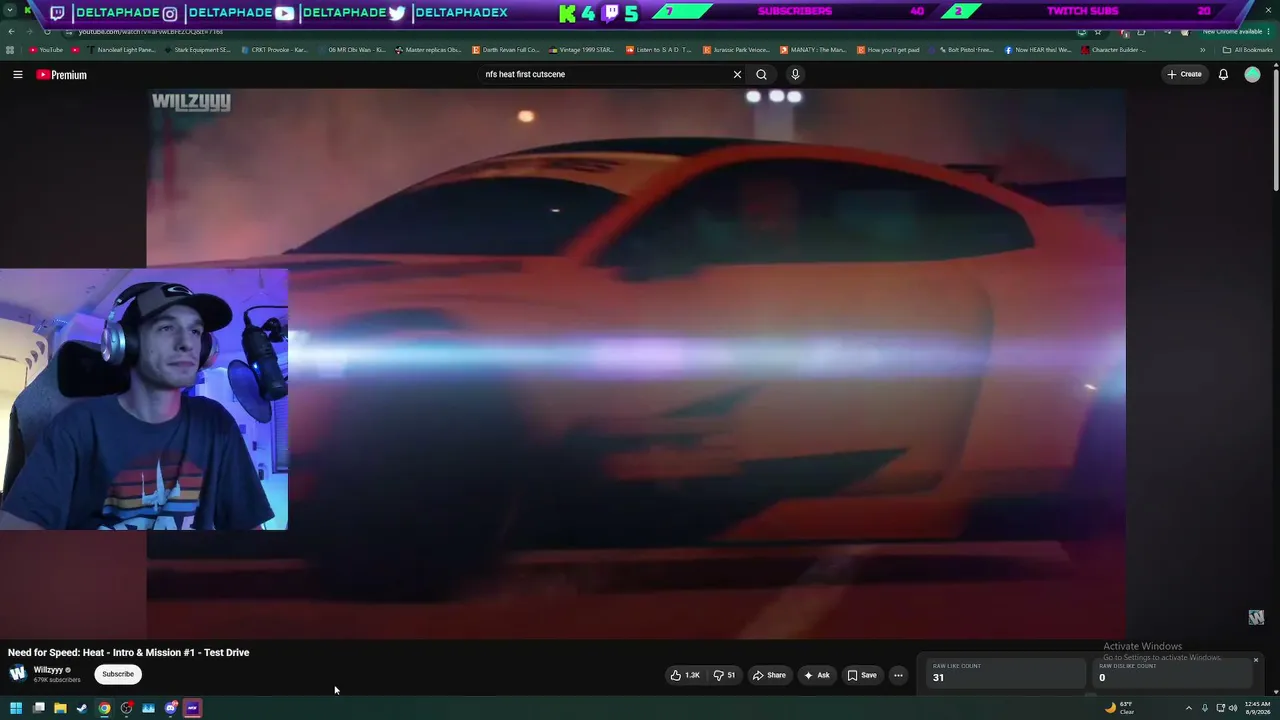Open the Windows Start menu

(16, 708)
